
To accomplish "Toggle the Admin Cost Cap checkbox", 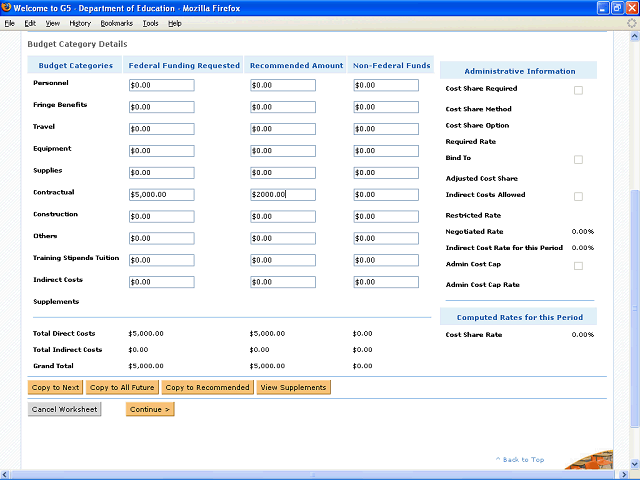I will [x=578, y=266].
